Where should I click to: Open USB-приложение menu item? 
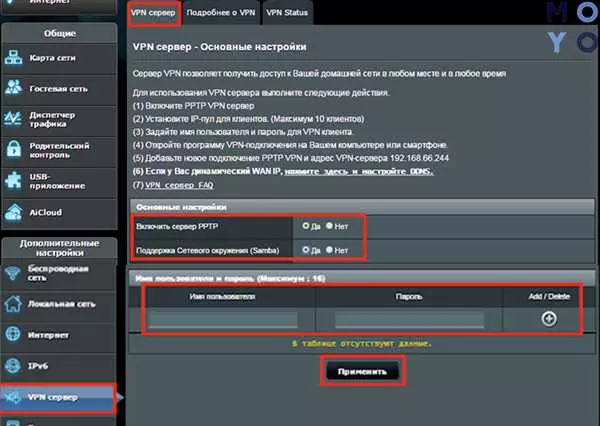(x=59, y=181)
